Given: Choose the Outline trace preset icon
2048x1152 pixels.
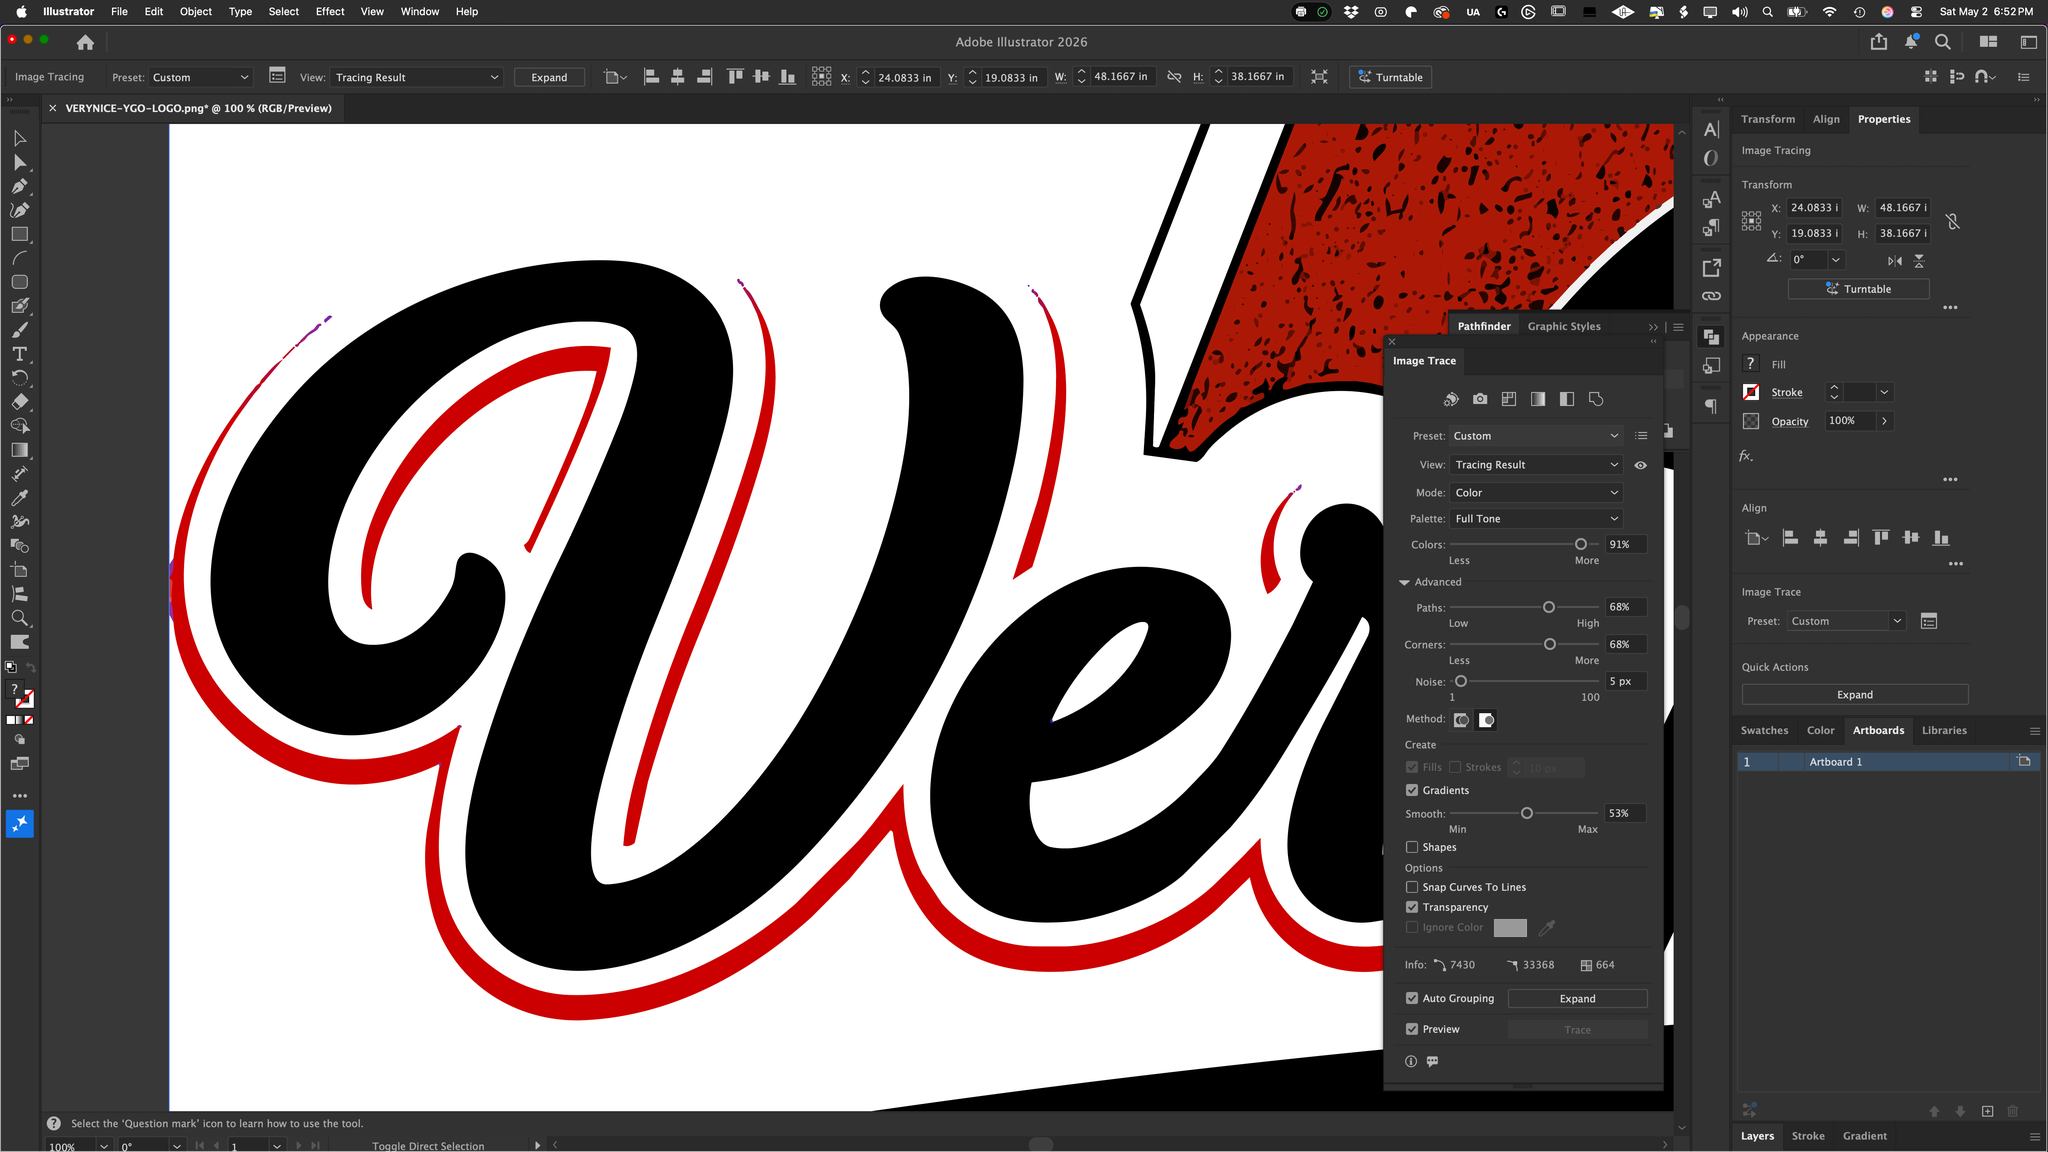Looking at the screenshot, I should (1596, 399).
